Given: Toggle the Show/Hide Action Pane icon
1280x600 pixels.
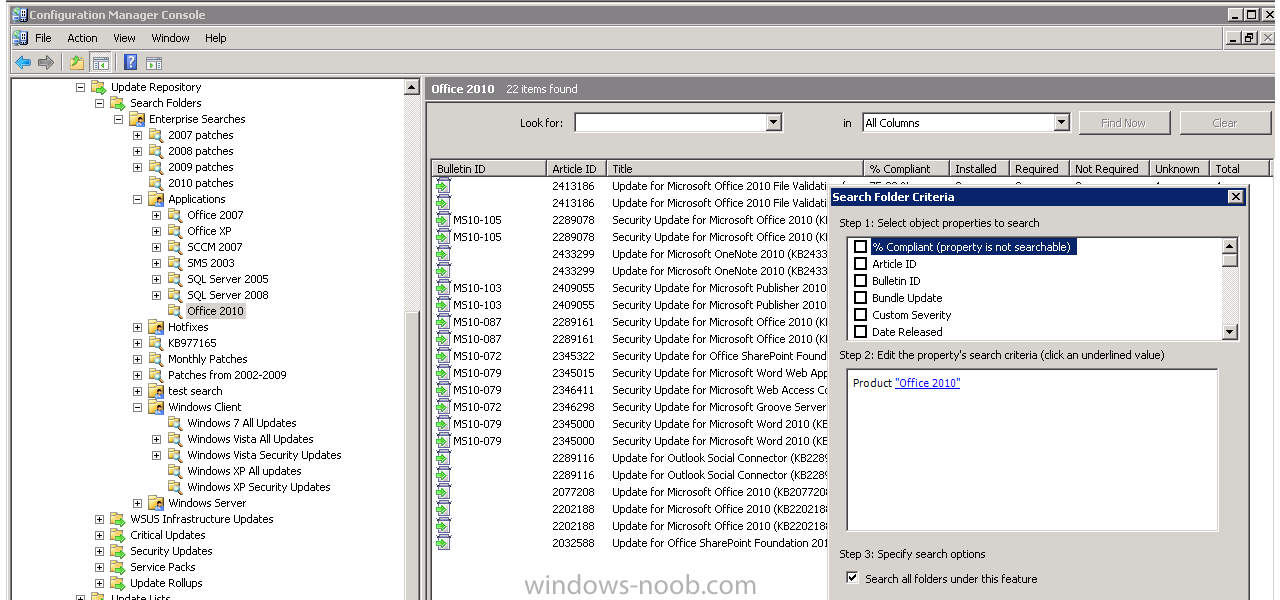Looking at the screenshot, I should click(153, 62).
